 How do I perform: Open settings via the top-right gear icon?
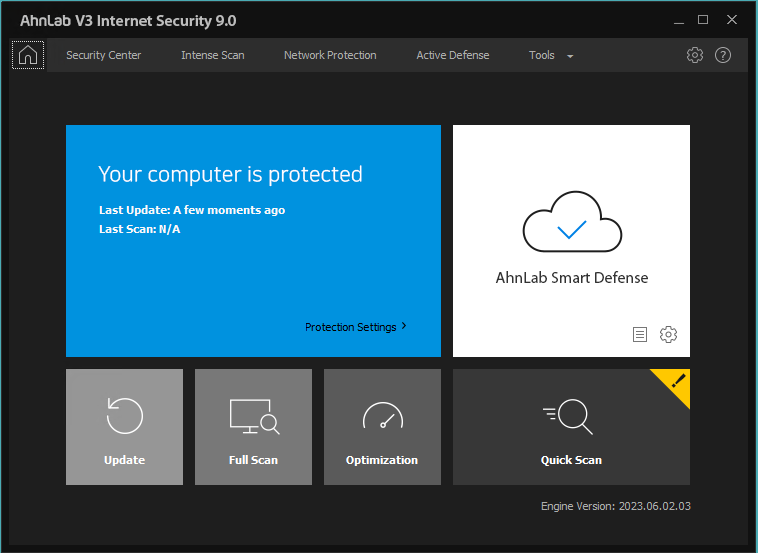point(695,55)
